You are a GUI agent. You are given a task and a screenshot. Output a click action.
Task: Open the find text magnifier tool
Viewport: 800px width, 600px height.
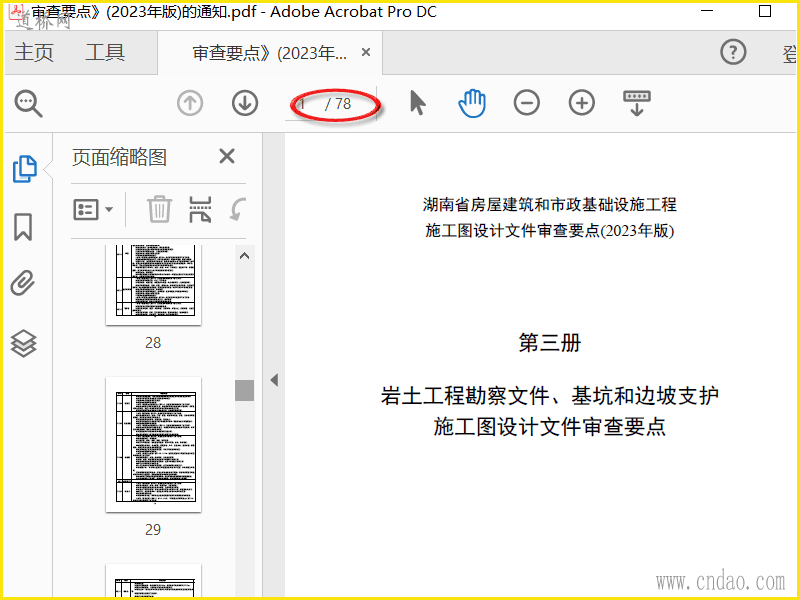29,104
